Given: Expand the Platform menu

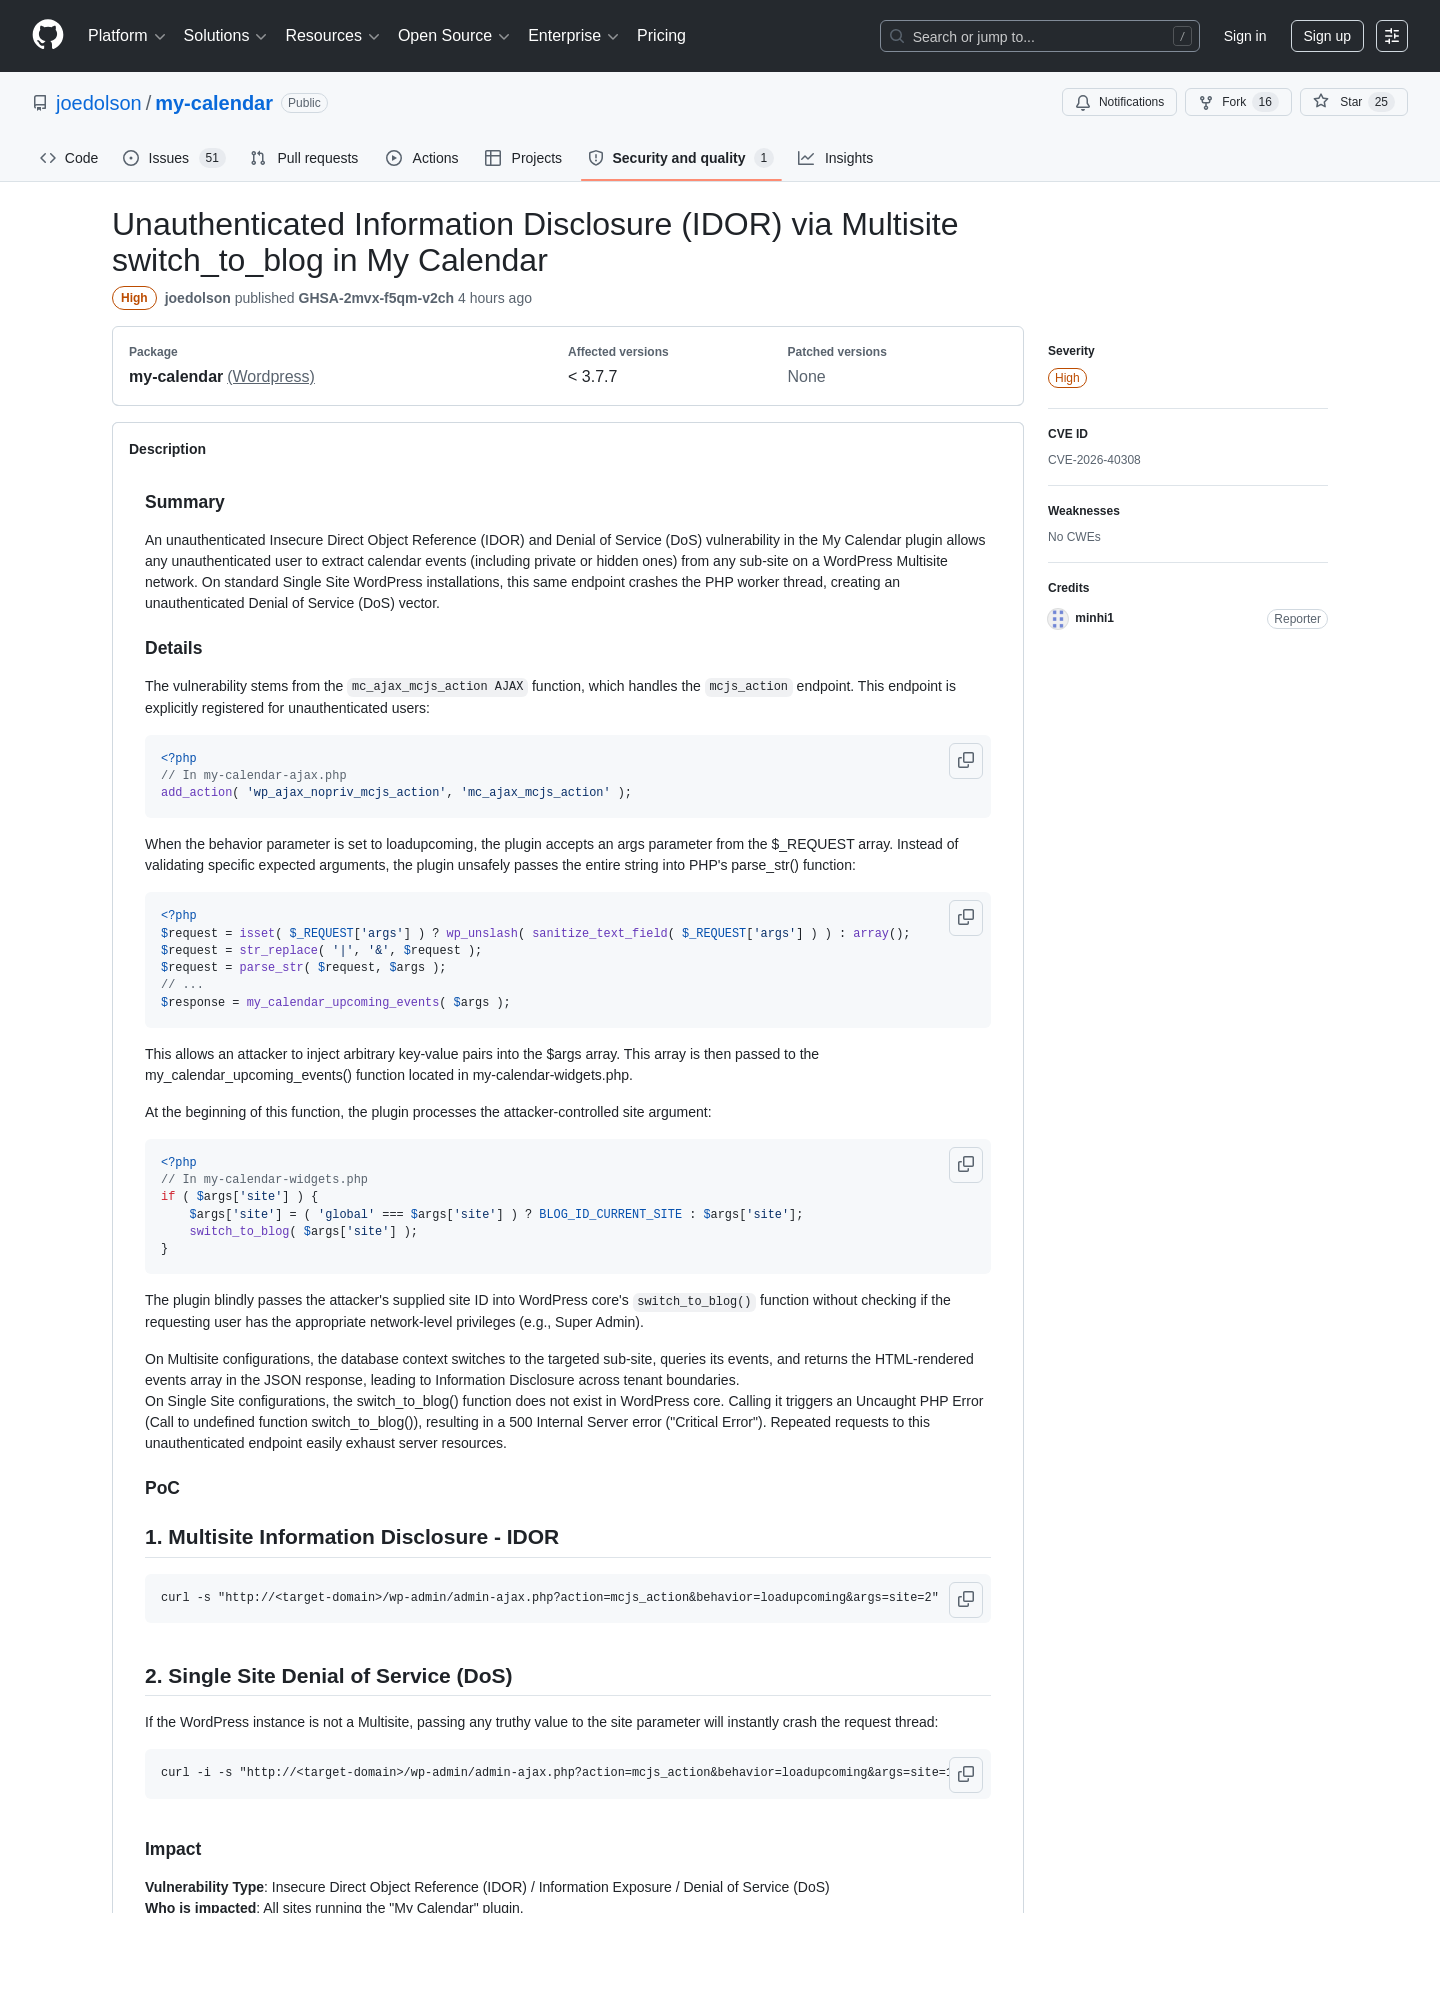Looking at the screenshot, I should (126, 36).
